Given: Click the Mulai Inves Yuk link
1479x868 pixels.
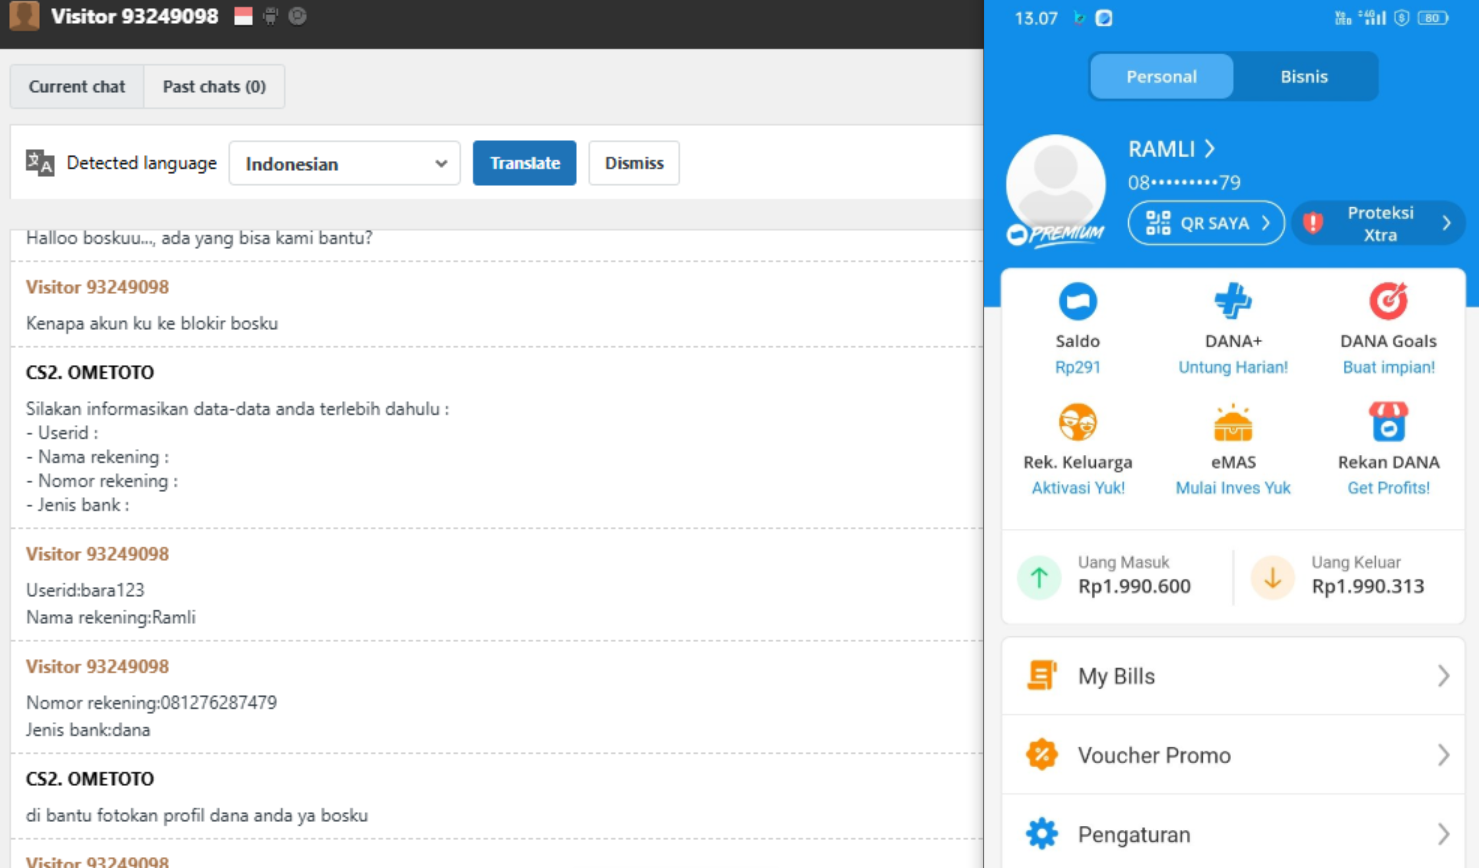Looking at the screenshot, I should tap(1233, 488).
